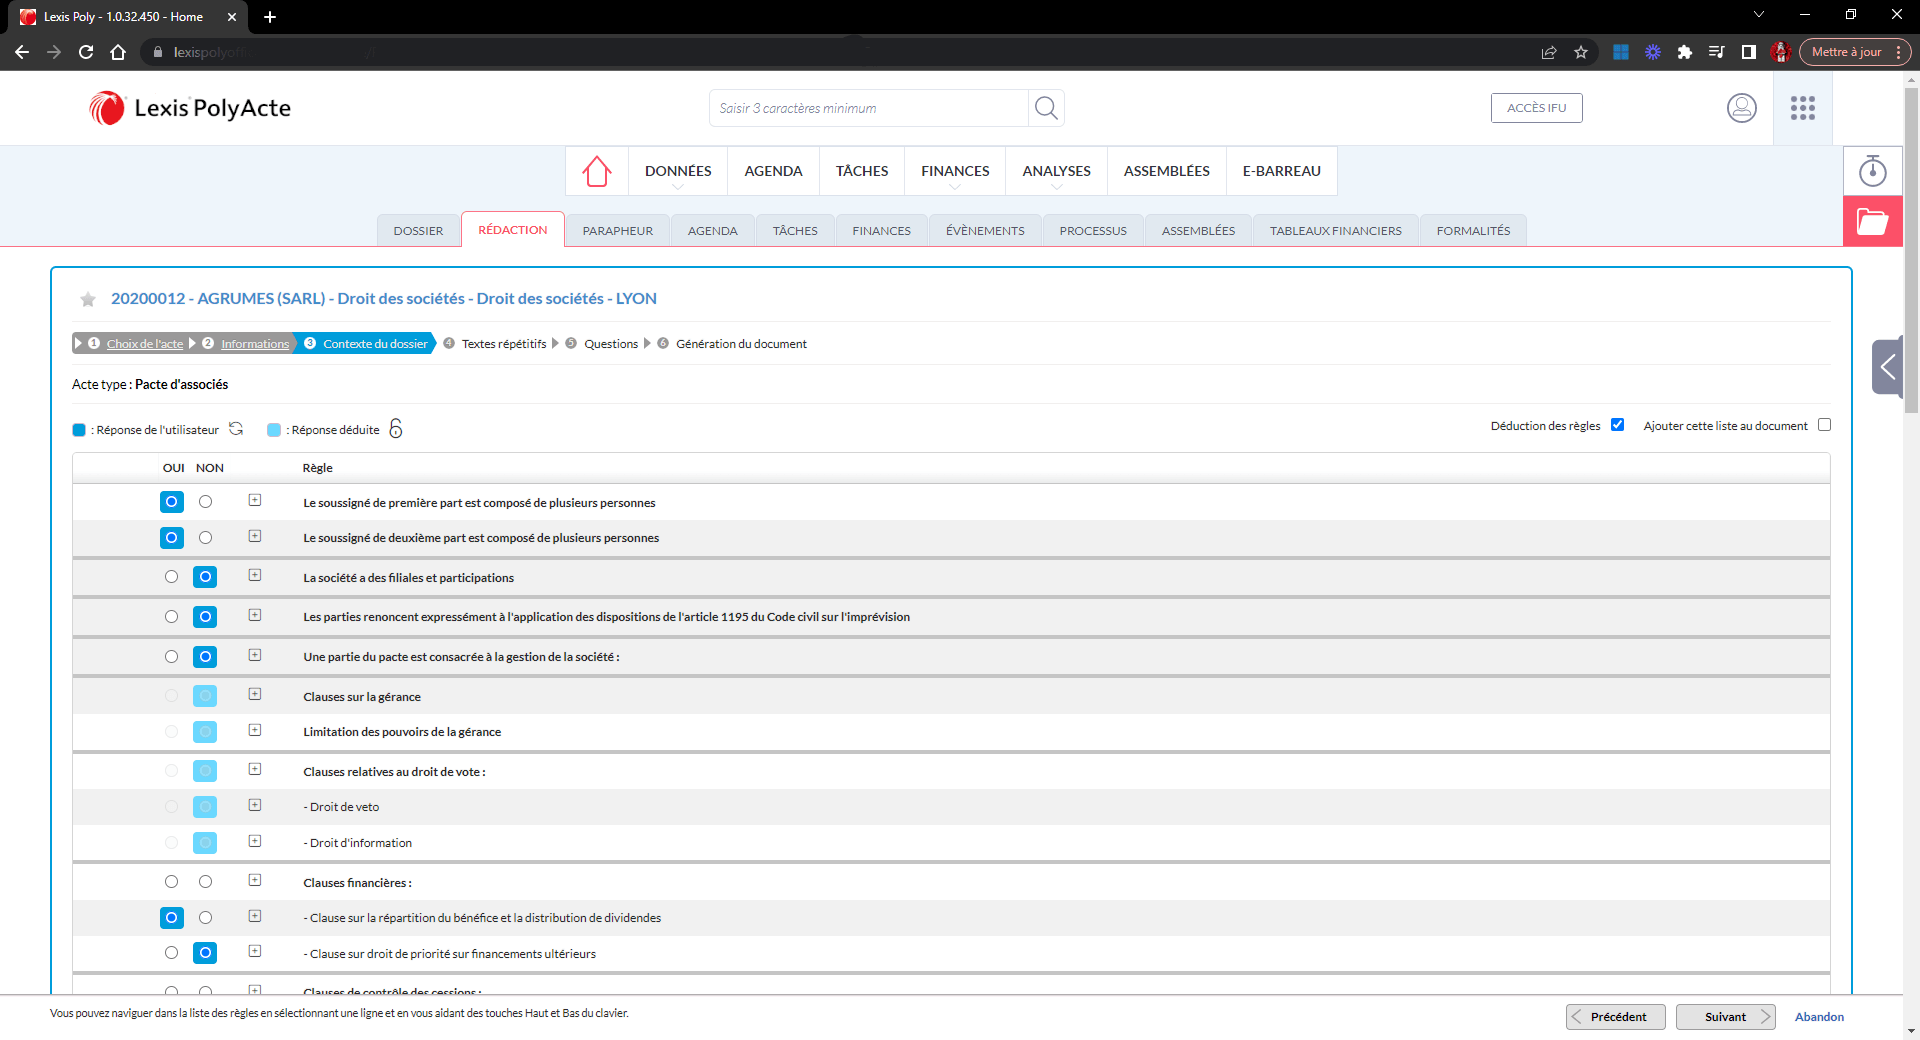Switch to the PARAPHEUR tab
This screenshot has height=1040, width=1920.
point(617,231)
